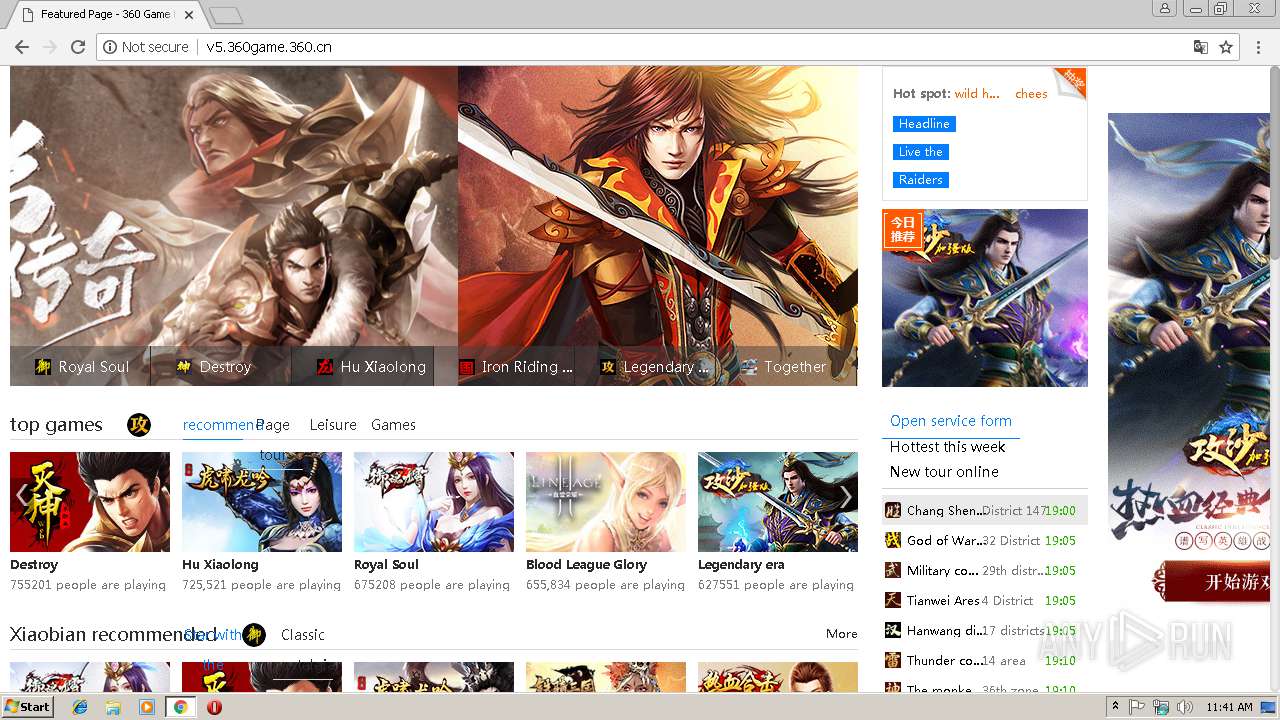Select the Classic tab

tap(303, 635)
